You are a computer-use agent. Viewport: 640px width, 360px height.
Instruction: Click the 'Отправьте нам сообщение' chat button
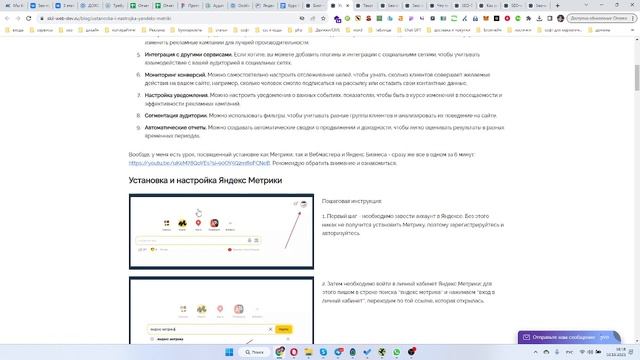[x=569, y=337]
